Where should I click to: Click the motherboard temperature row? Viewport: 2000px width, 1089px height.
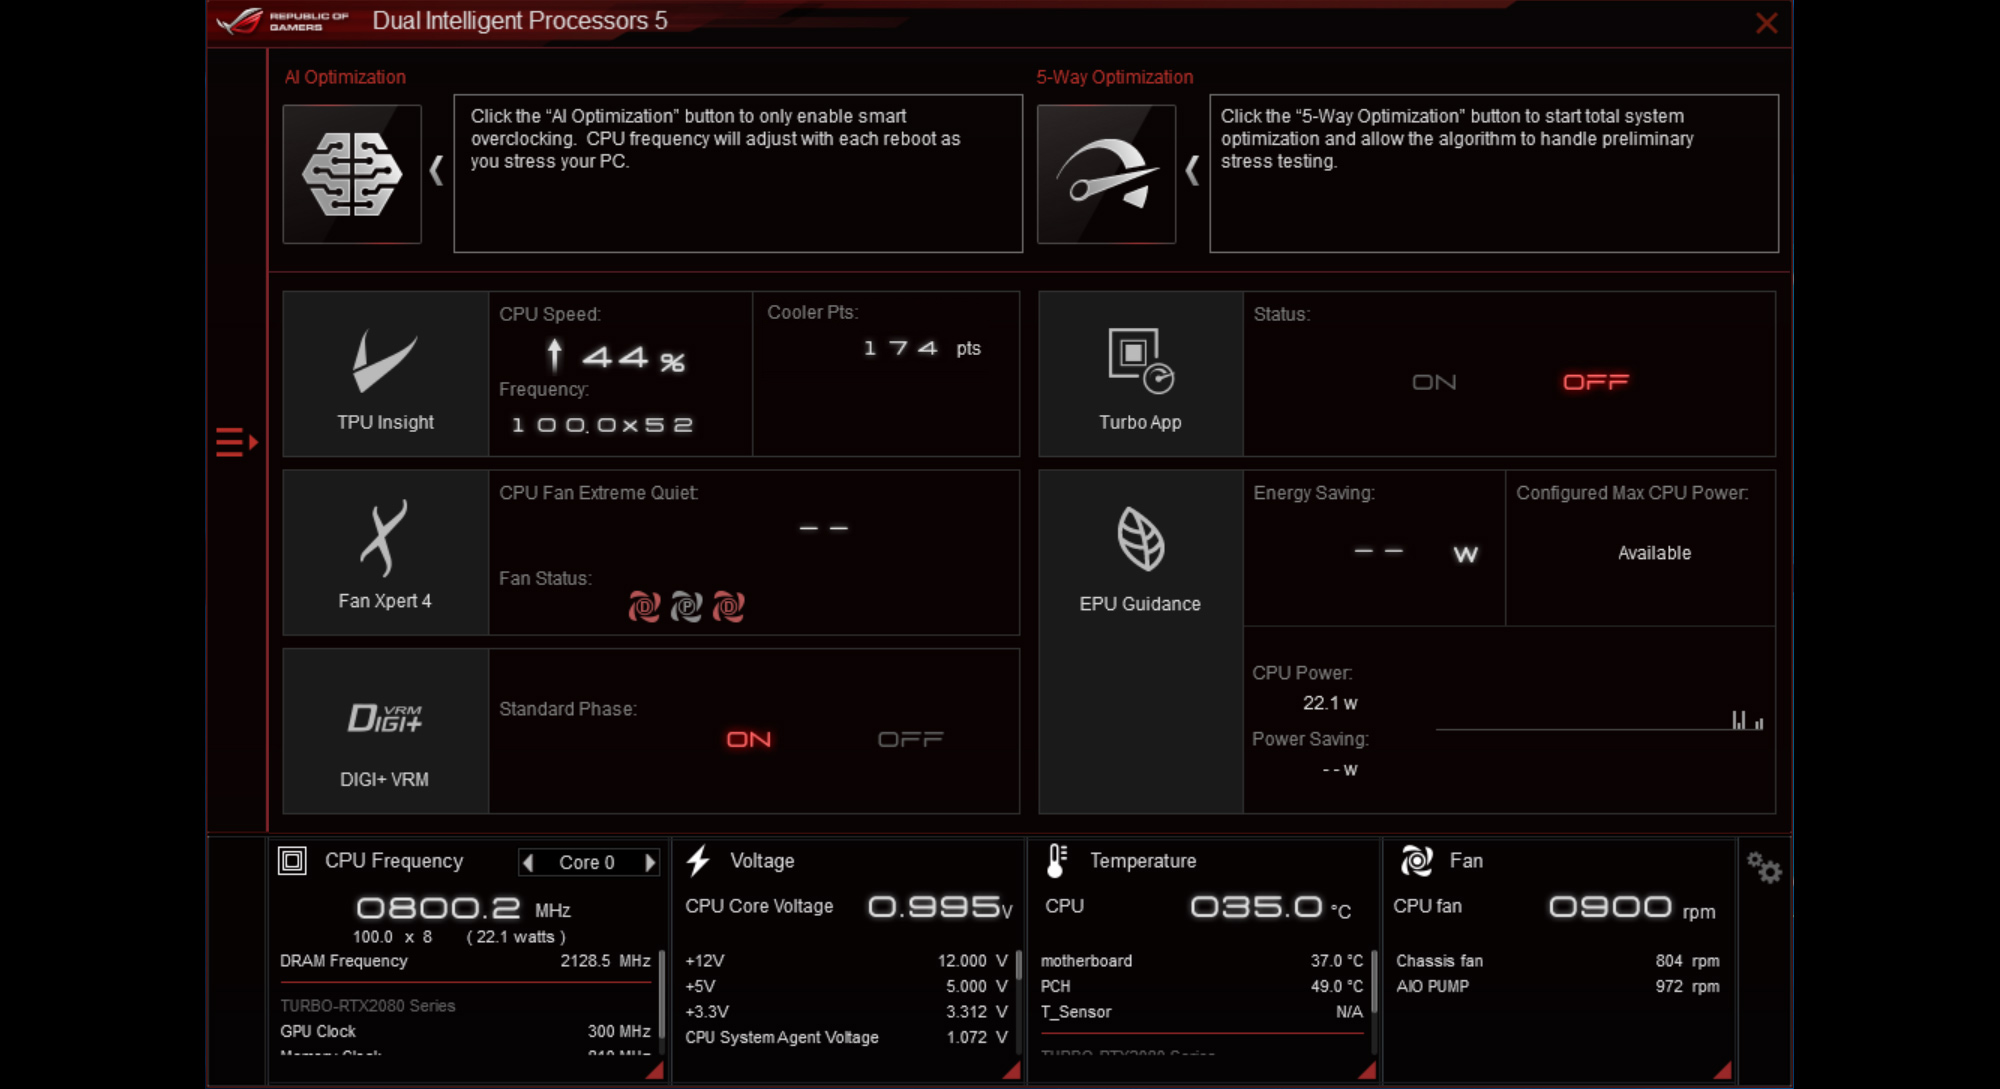(1201, 961)
